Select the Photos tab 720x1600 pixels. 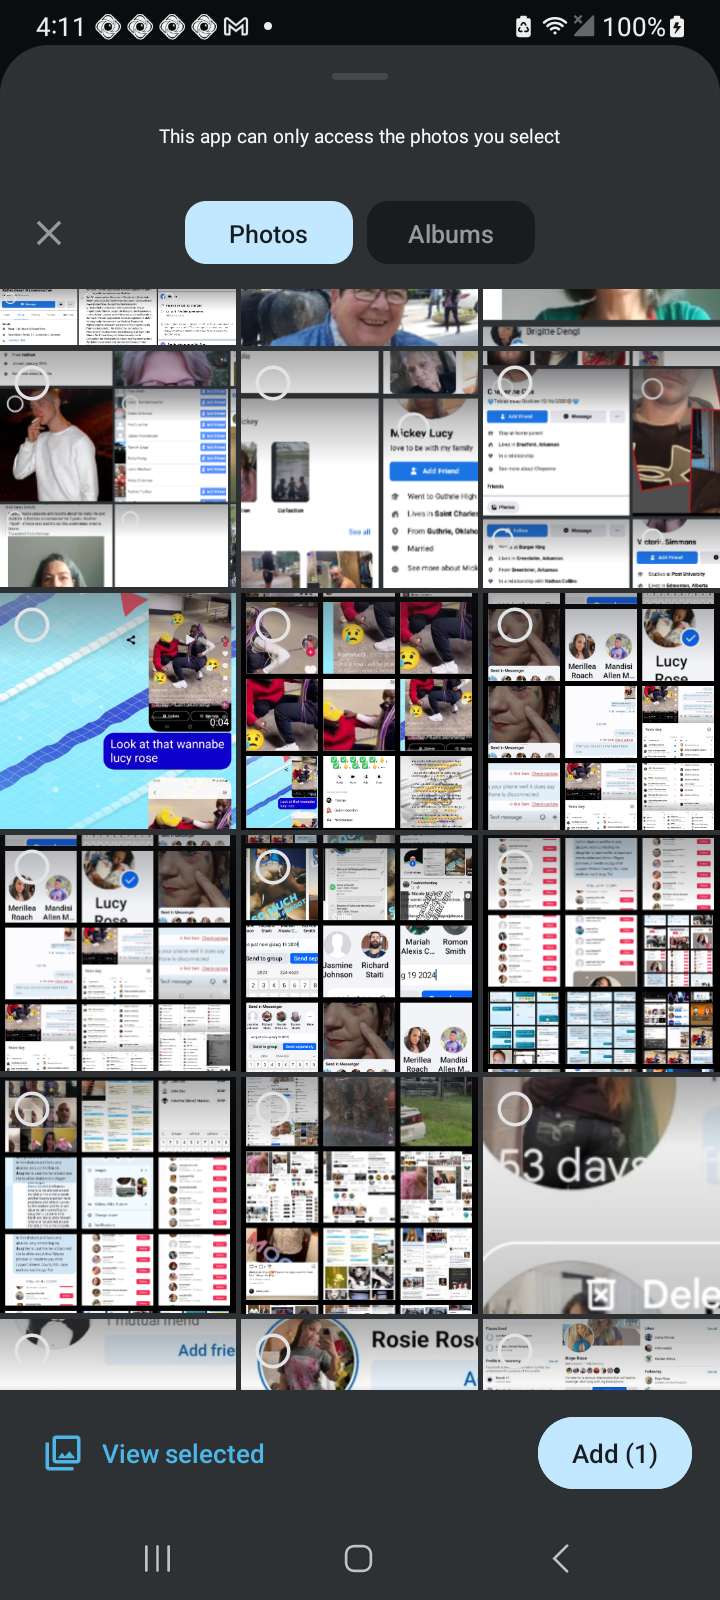[268, 234]
